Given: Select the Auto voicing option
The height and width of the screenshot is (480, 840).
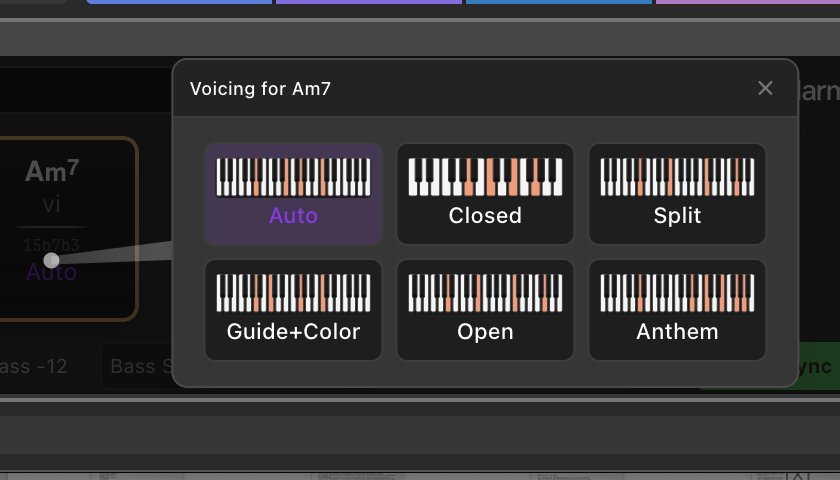Looking at the screenshot, I should click(x=293, y=194).
